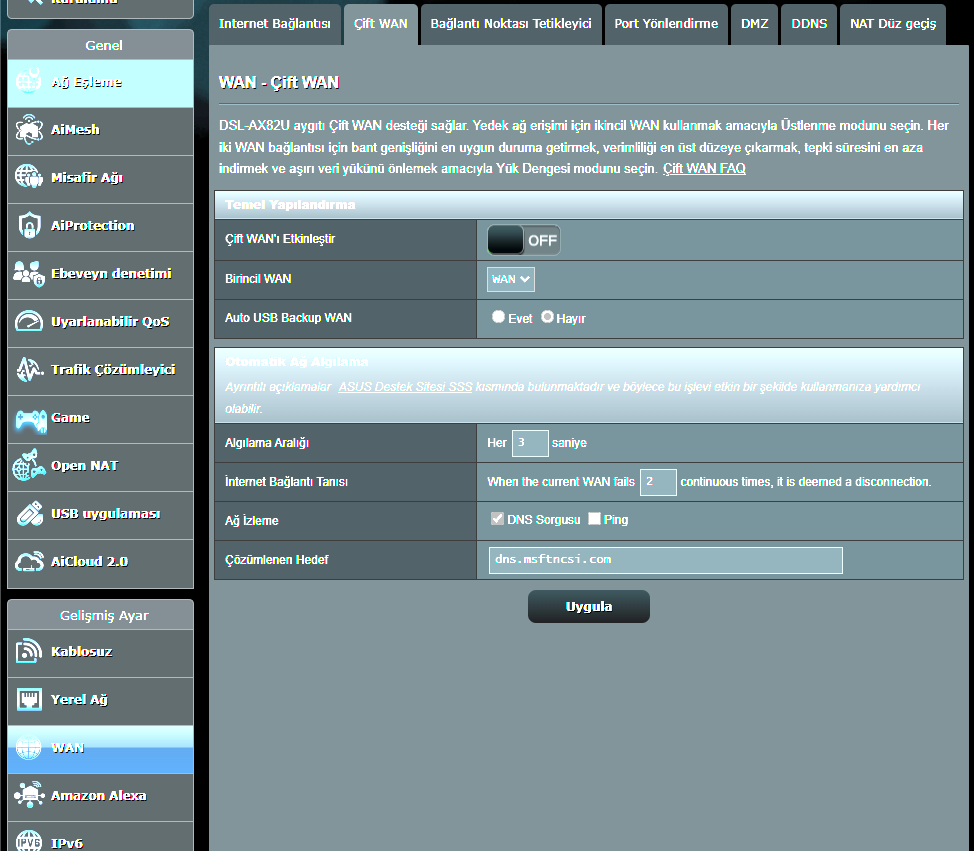Select the Ebeveyn denetimi menu label

(x=111, y=273)
